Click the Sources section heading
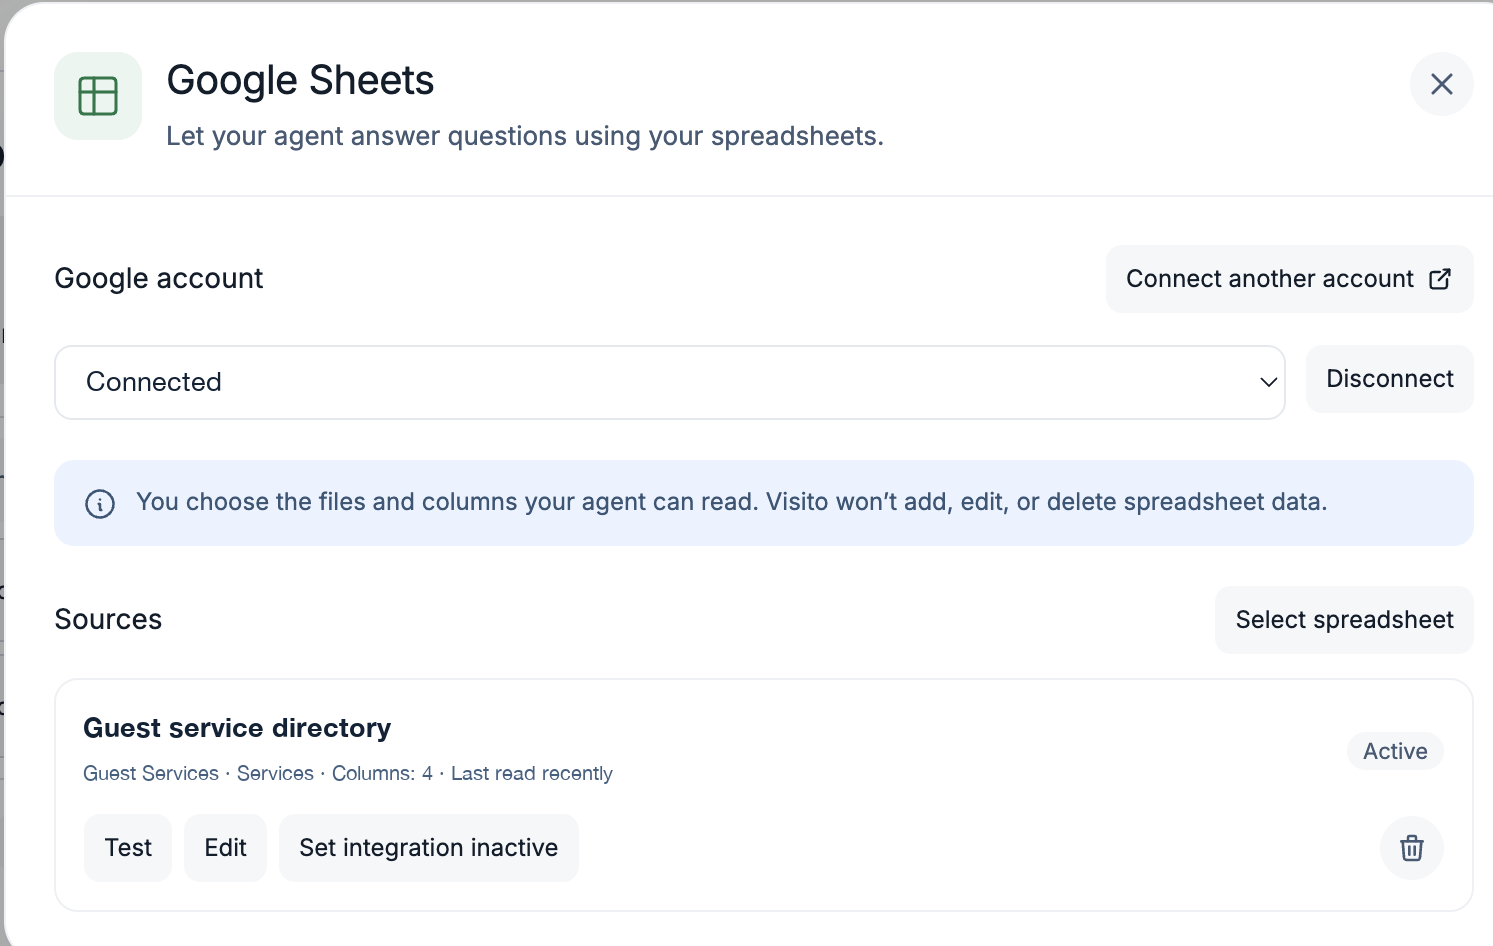 [x=108, y=620]
